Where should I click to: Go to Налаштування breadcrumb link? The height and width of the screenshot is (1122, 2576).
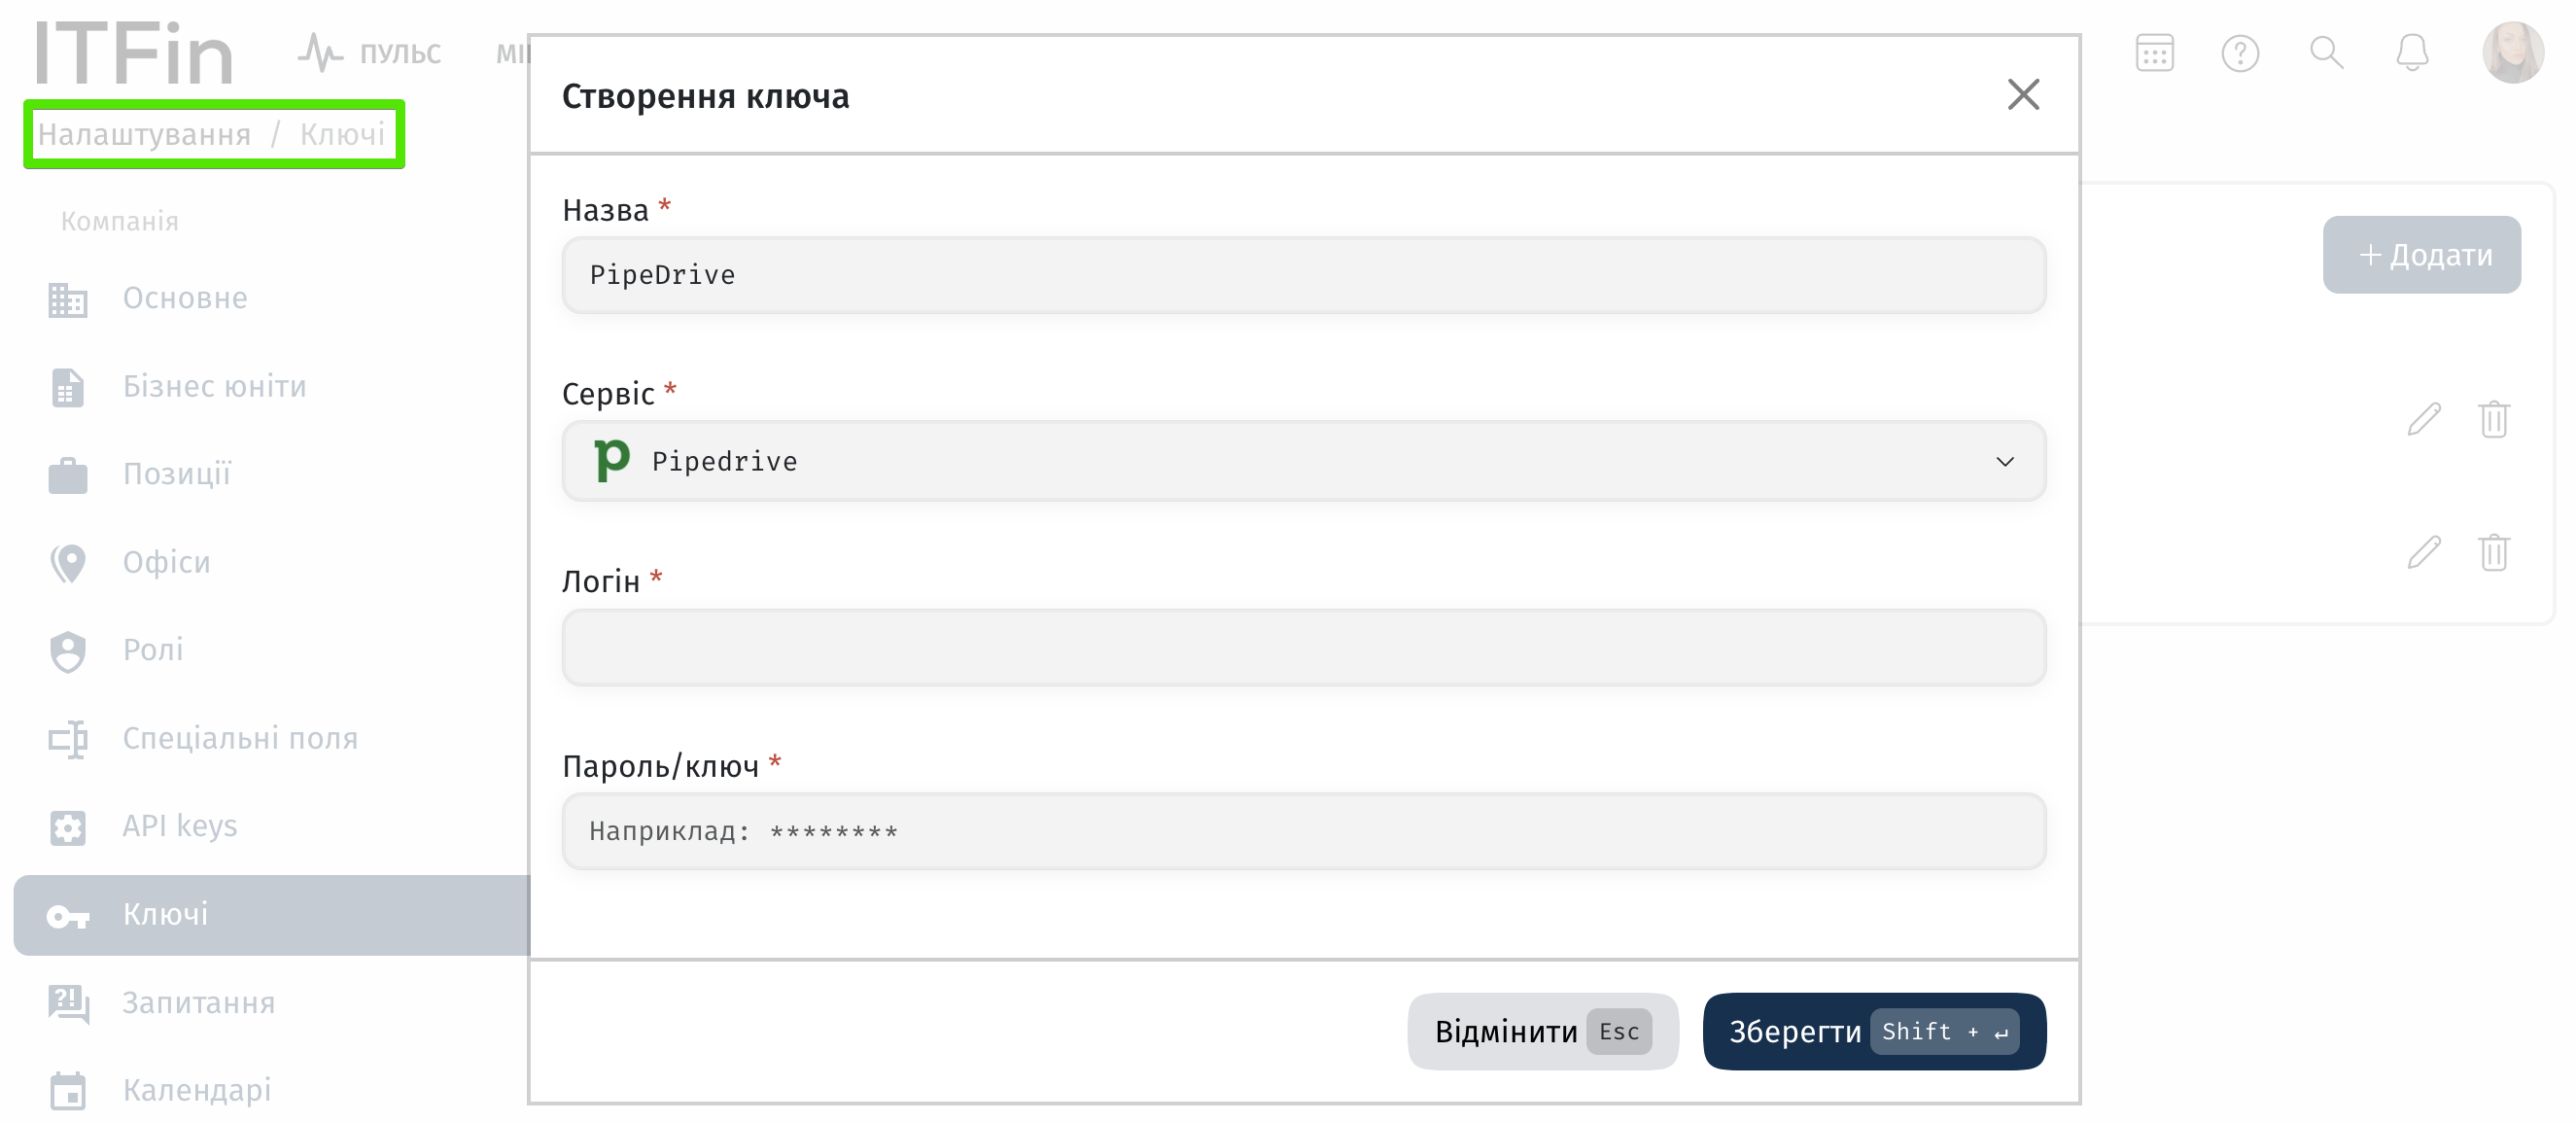click(x=144, y=134)
